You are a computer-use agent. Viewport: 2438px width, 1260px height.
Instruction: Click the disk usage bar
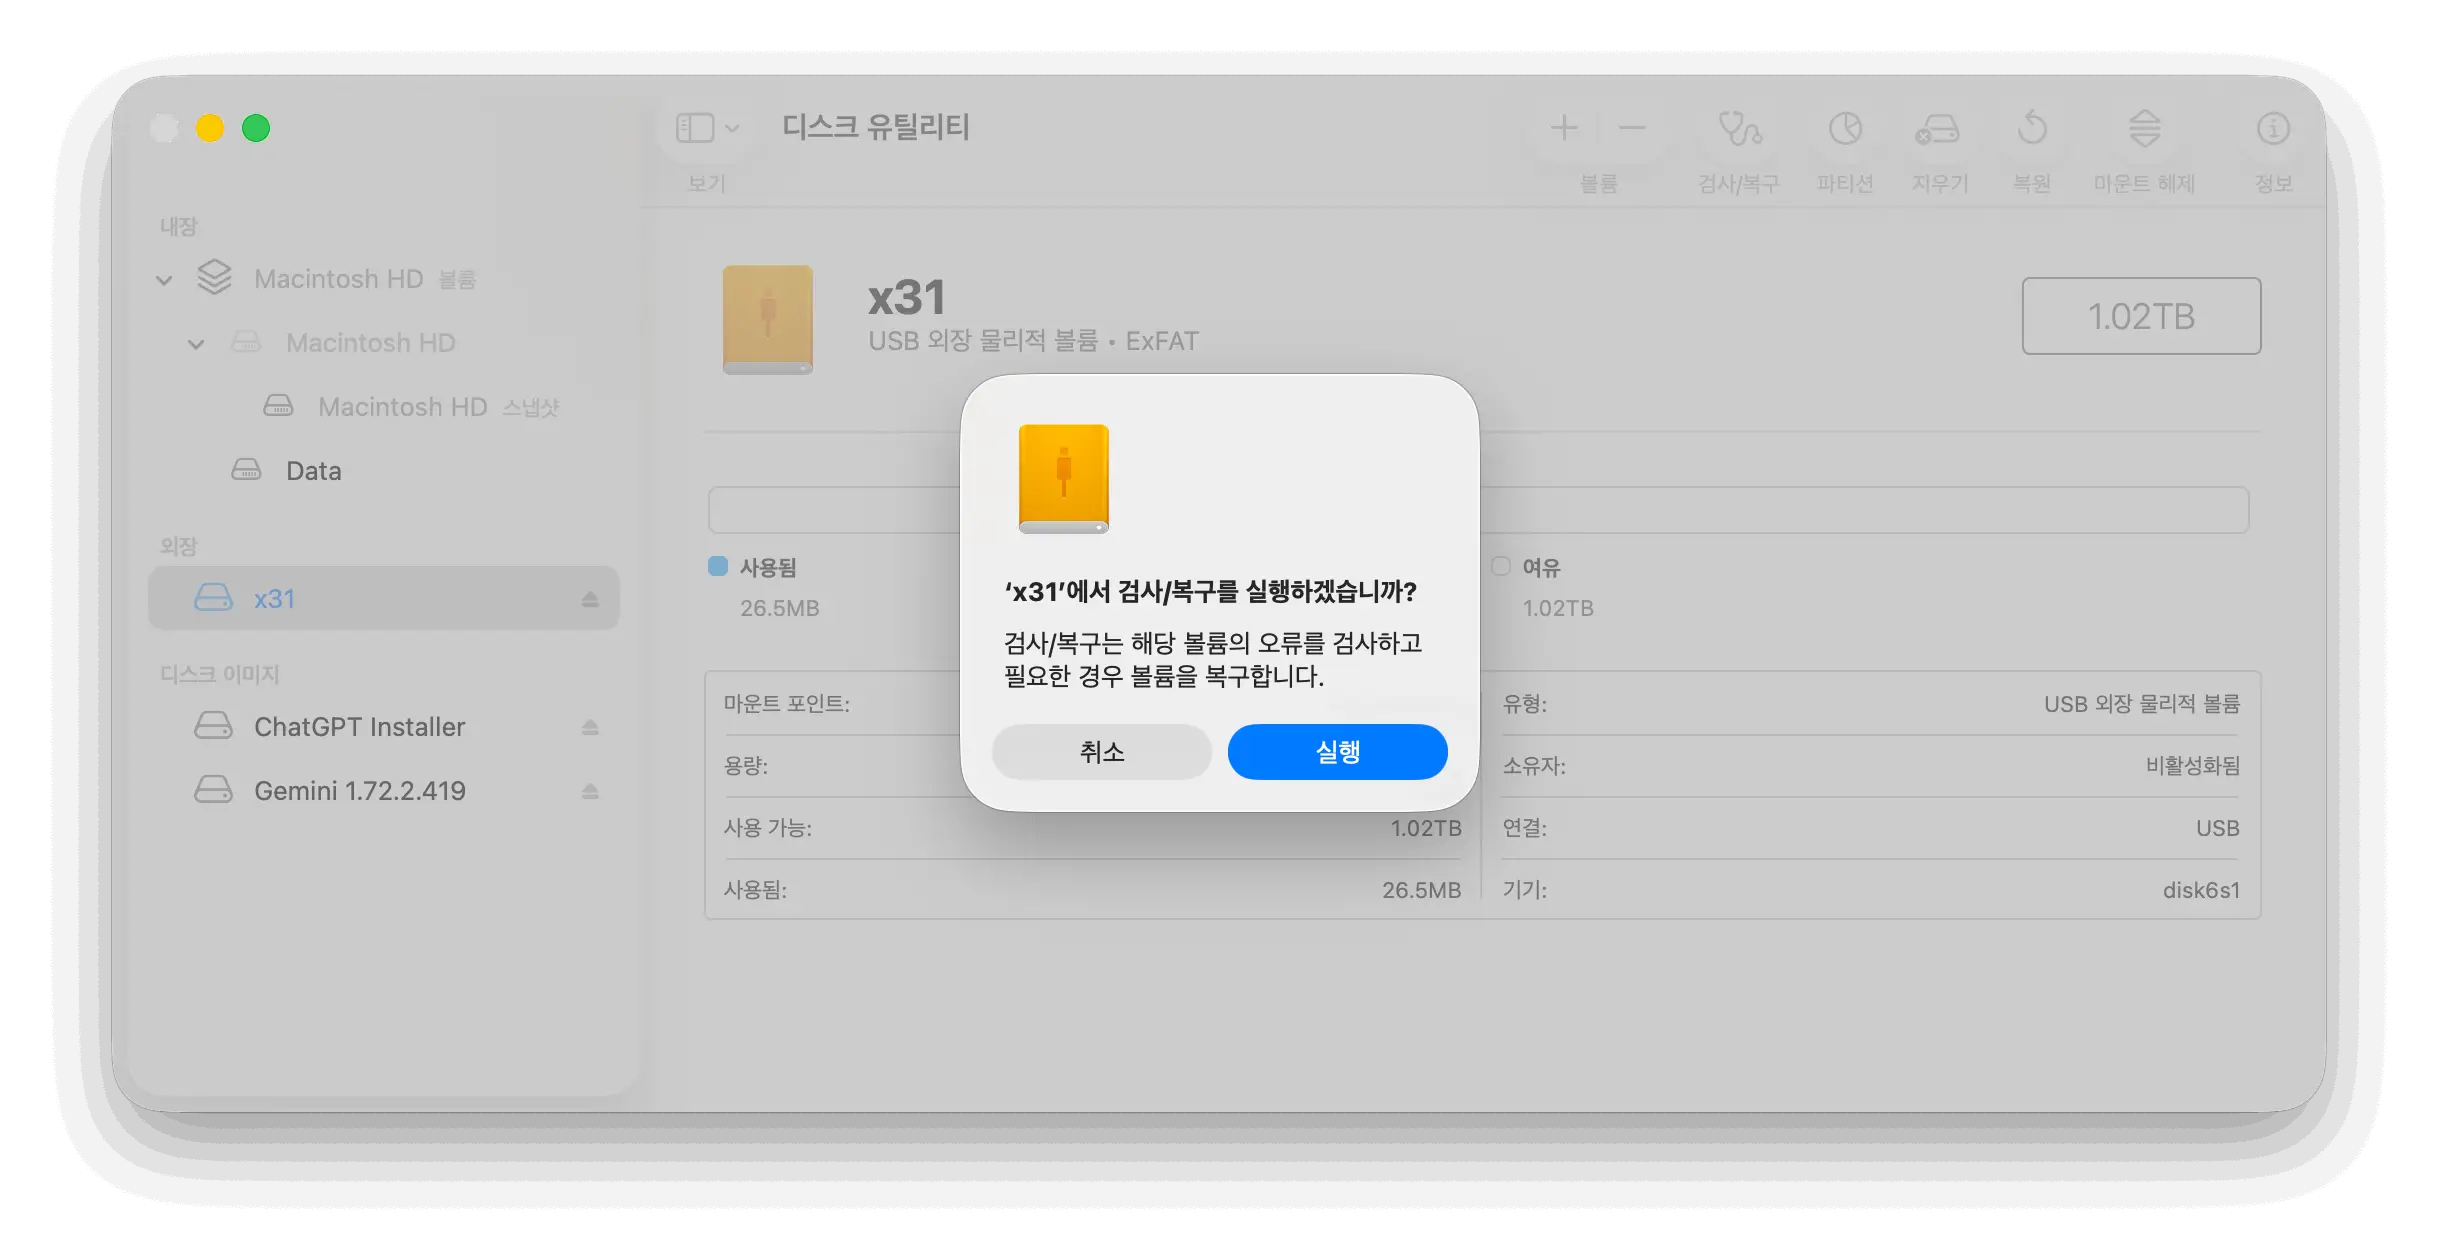[x=1478, y=510]
